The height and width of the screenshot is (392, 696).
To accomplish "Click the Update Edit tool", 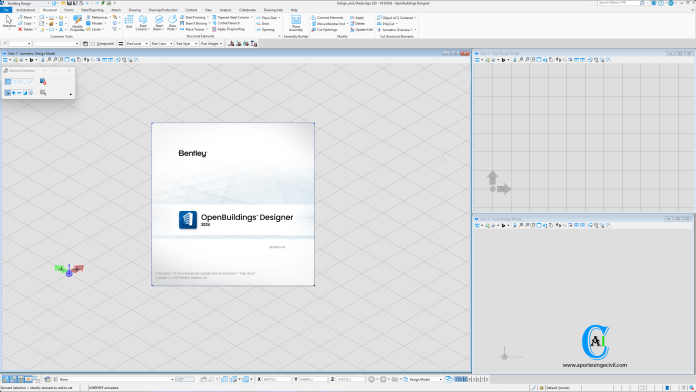I will coord(361,30).
